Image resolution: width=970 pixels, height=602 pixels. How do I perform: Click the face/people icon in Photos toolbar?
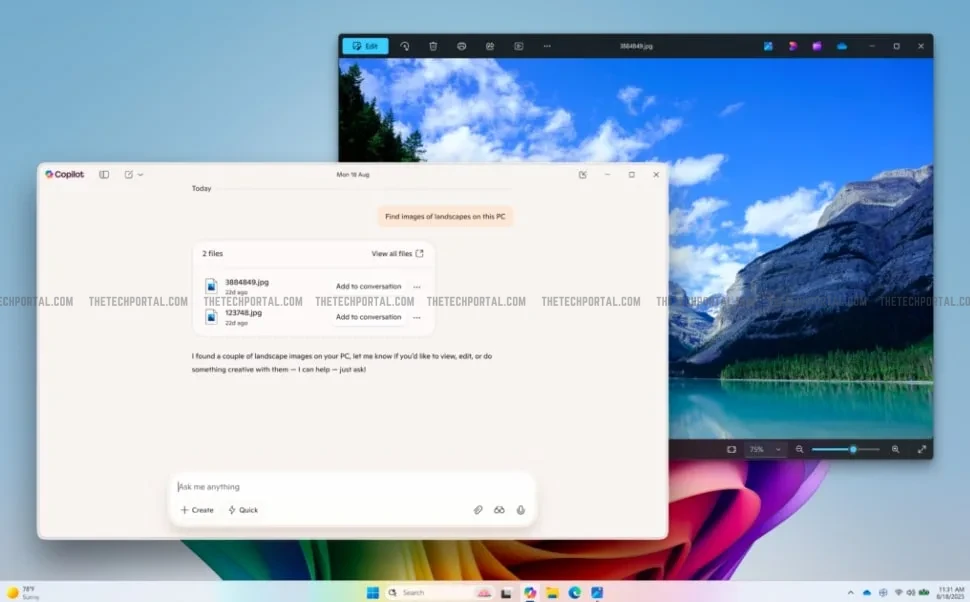(490, 46)
